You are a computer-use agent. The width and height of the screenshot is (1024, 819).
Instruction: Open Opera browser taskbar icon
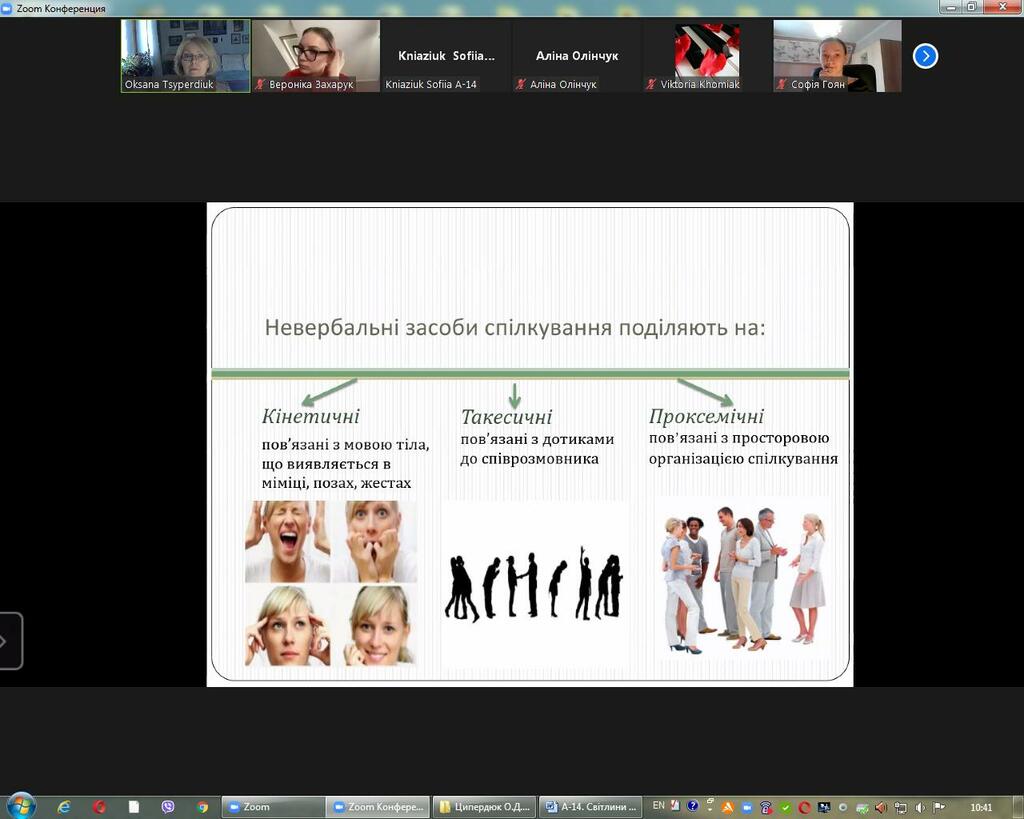pos(99,807)
